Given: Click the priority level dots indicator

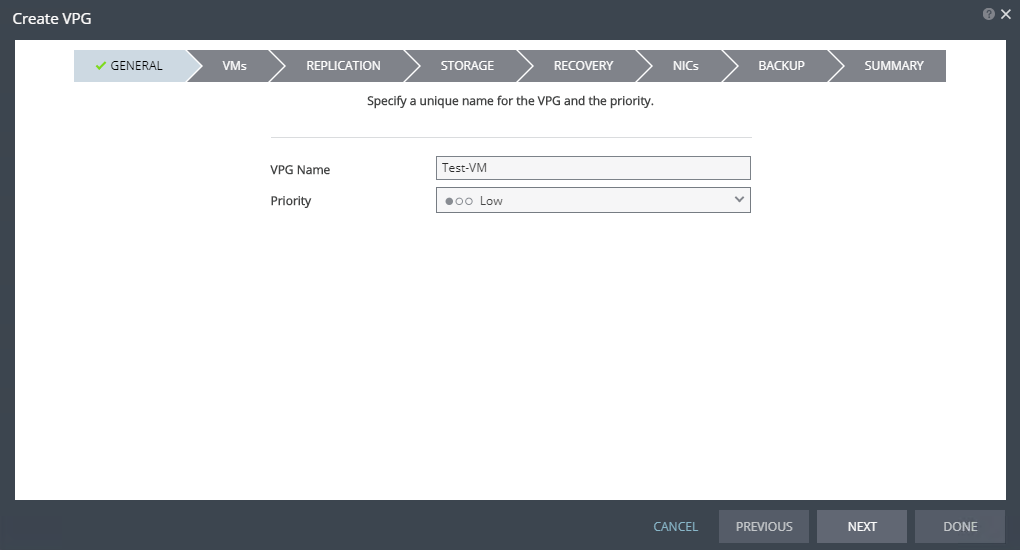Looking at the screenshot, I should [459, 201].
